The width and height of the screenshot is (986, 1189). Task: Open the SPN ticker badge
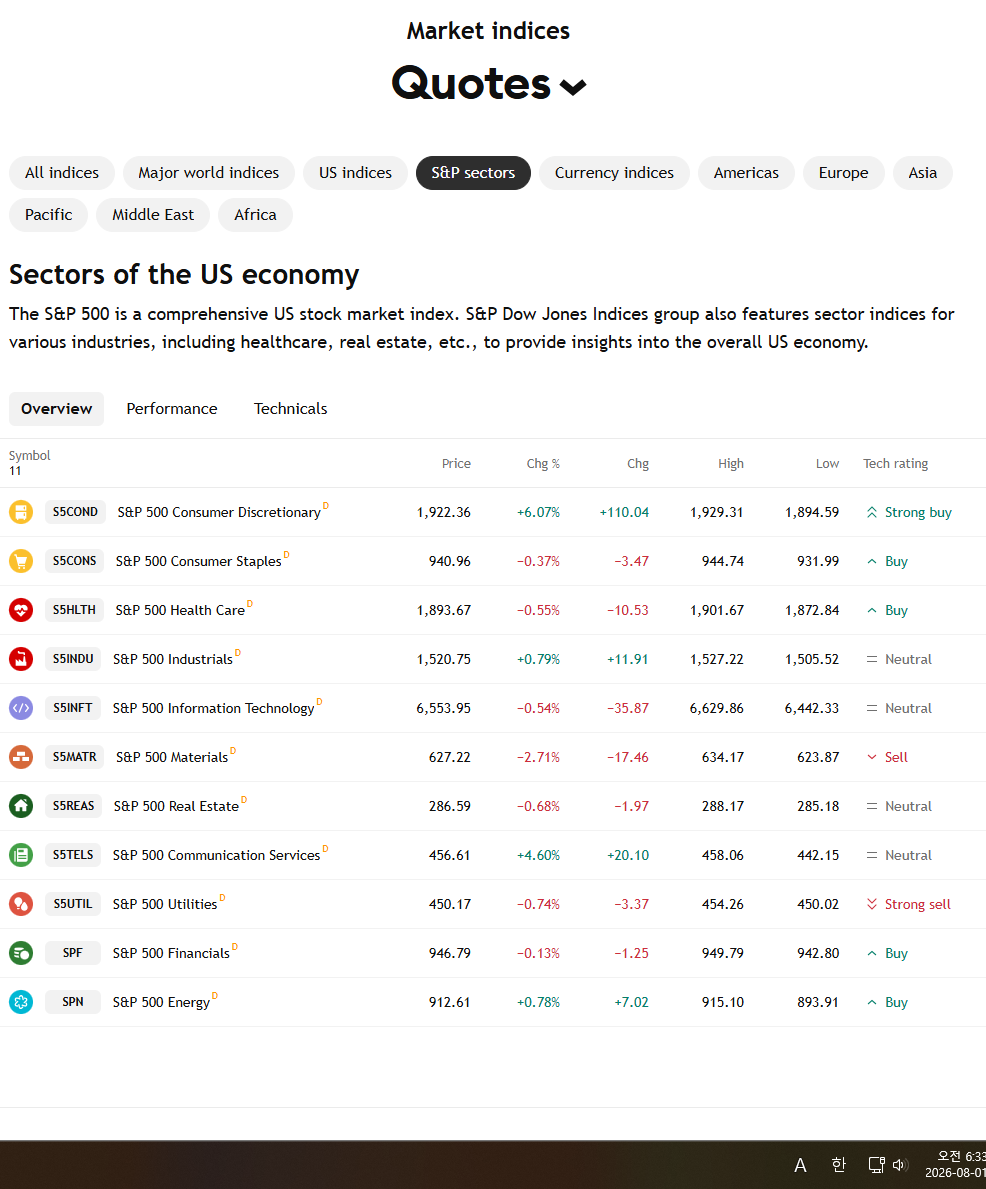[73, 1002]
